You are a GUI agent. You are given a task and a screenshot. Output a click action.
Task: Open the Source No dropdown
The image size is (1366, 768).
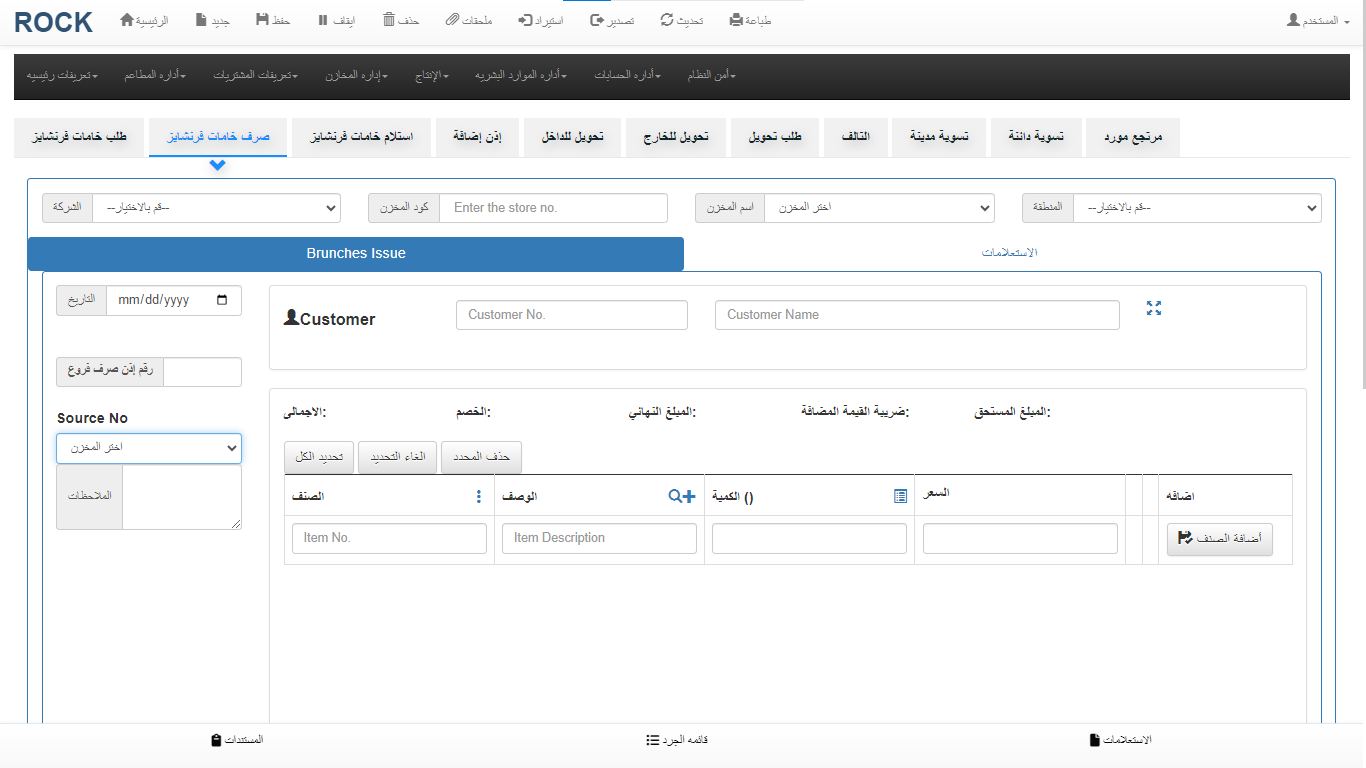(x=149, y=448)
